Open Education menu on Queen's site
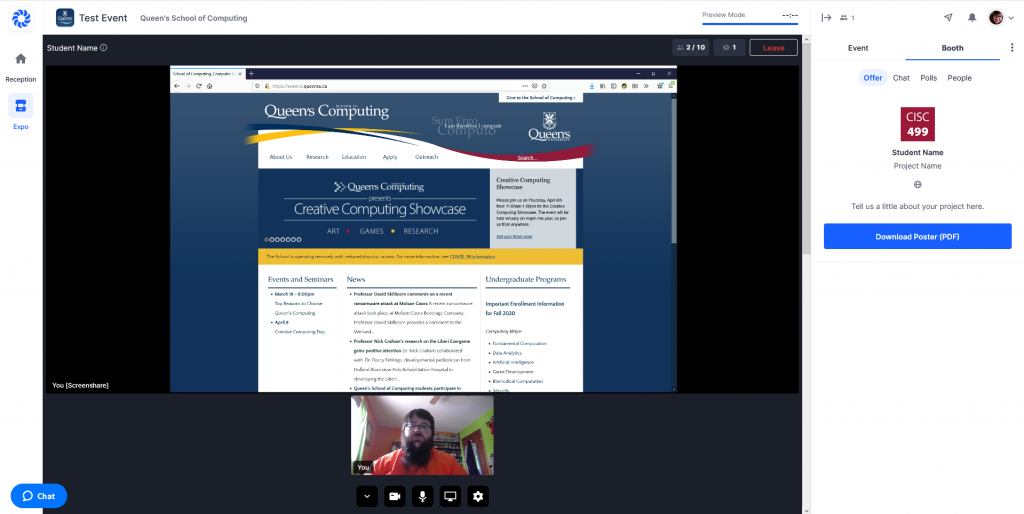Screen dimensions: 1024x514 [x=354, y=157]
